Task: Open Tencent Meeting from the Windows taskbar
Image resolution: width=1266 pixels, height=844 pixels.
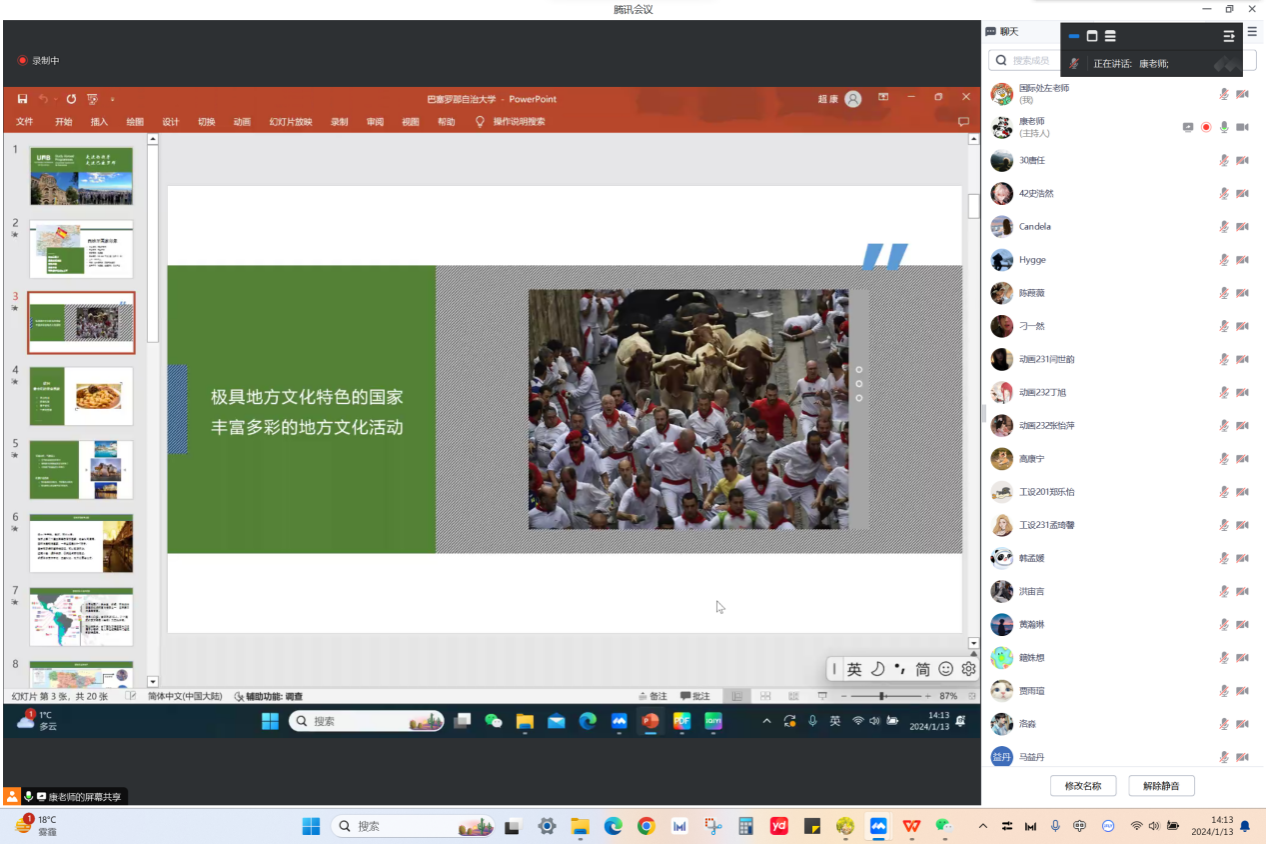Action: pos(878,826)
